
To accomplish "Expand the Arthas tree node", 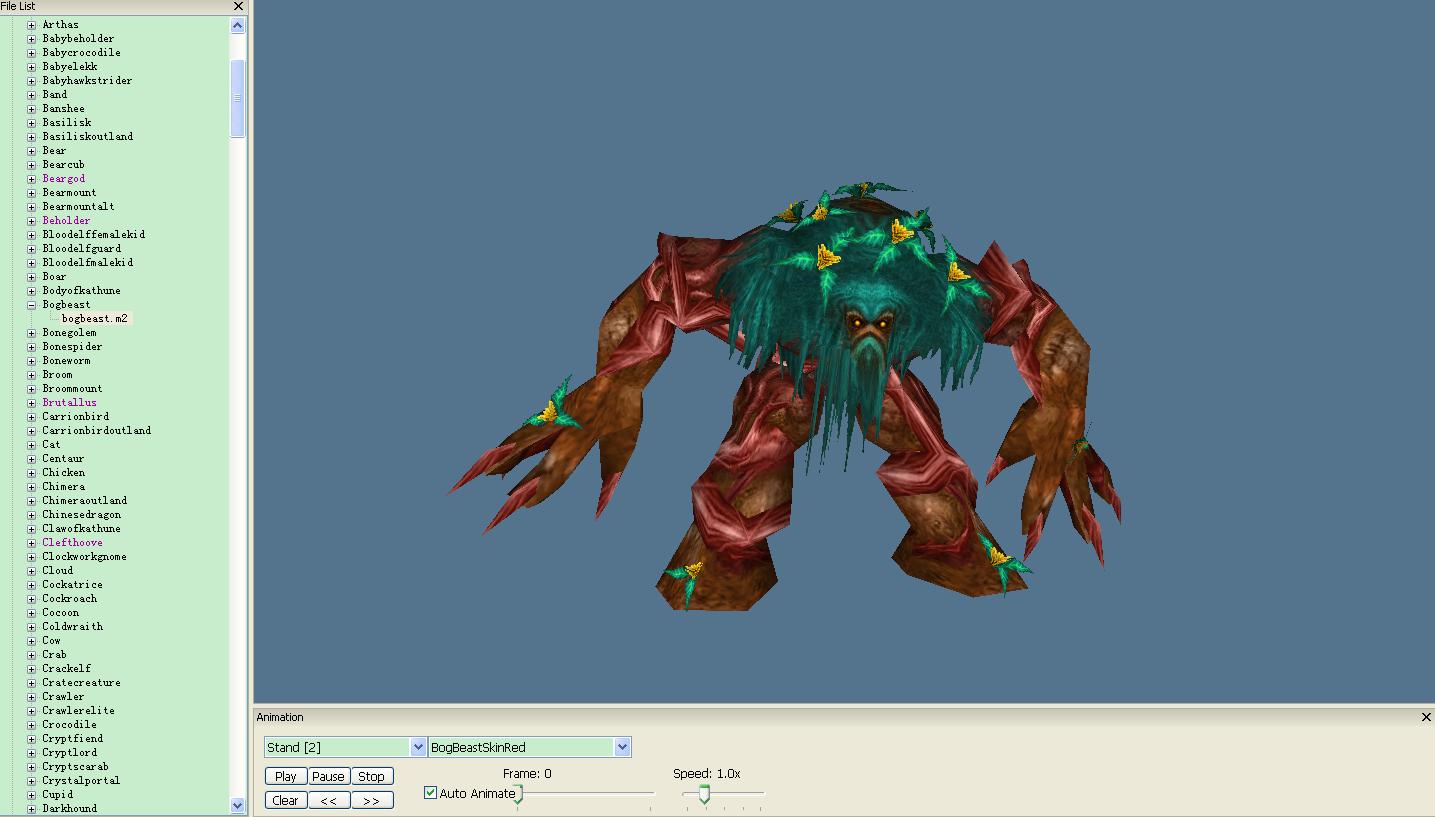I will coord(31,25).
